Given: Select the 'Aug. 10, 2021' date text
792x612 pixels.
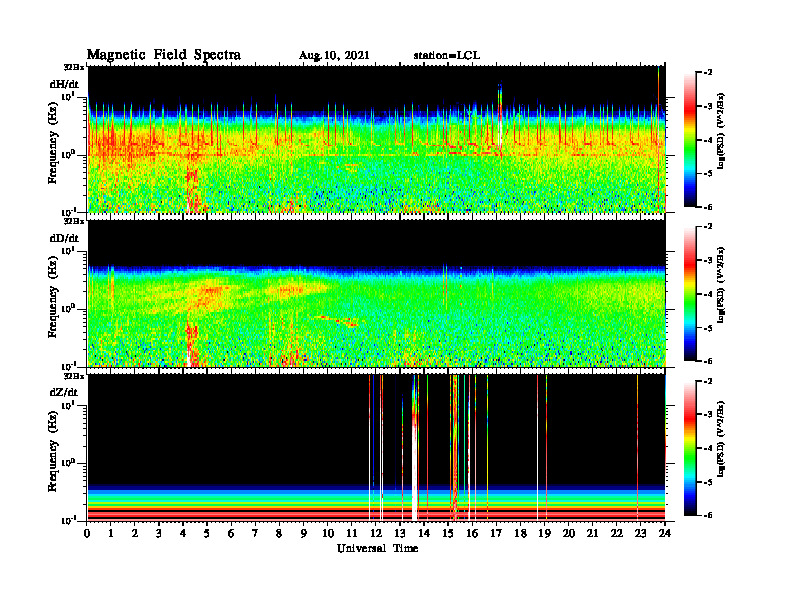Looking at the screenshot, I should [x=334, y=56].
